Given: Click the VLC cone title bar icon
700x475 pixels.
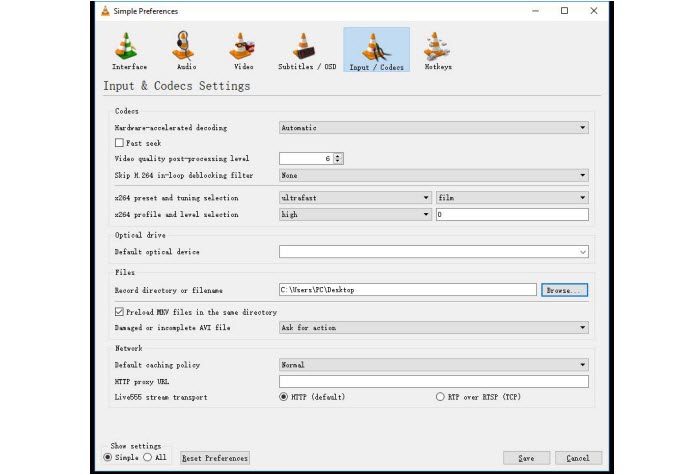Looking at the screenshot, I should pos(105,11).
